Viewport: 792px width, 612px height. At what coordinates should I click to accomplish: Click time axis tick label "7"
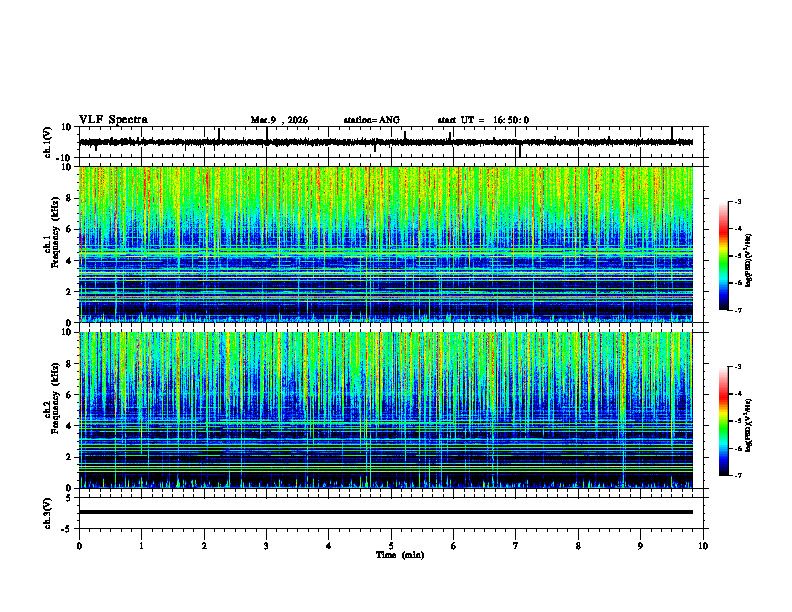coord(516,546)
